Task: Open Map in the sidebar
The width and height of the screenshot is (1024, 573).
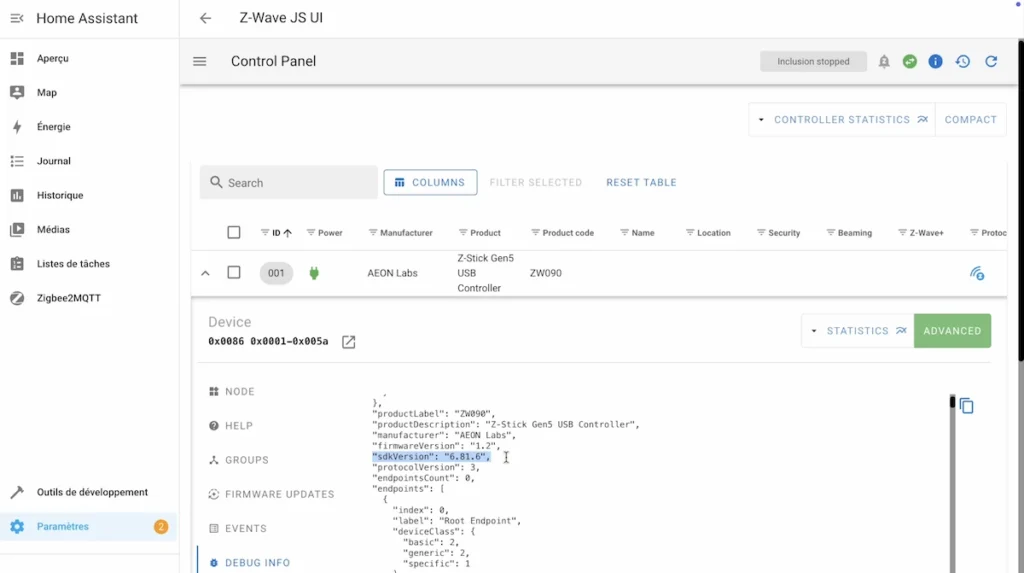Action: pos(89,93)
